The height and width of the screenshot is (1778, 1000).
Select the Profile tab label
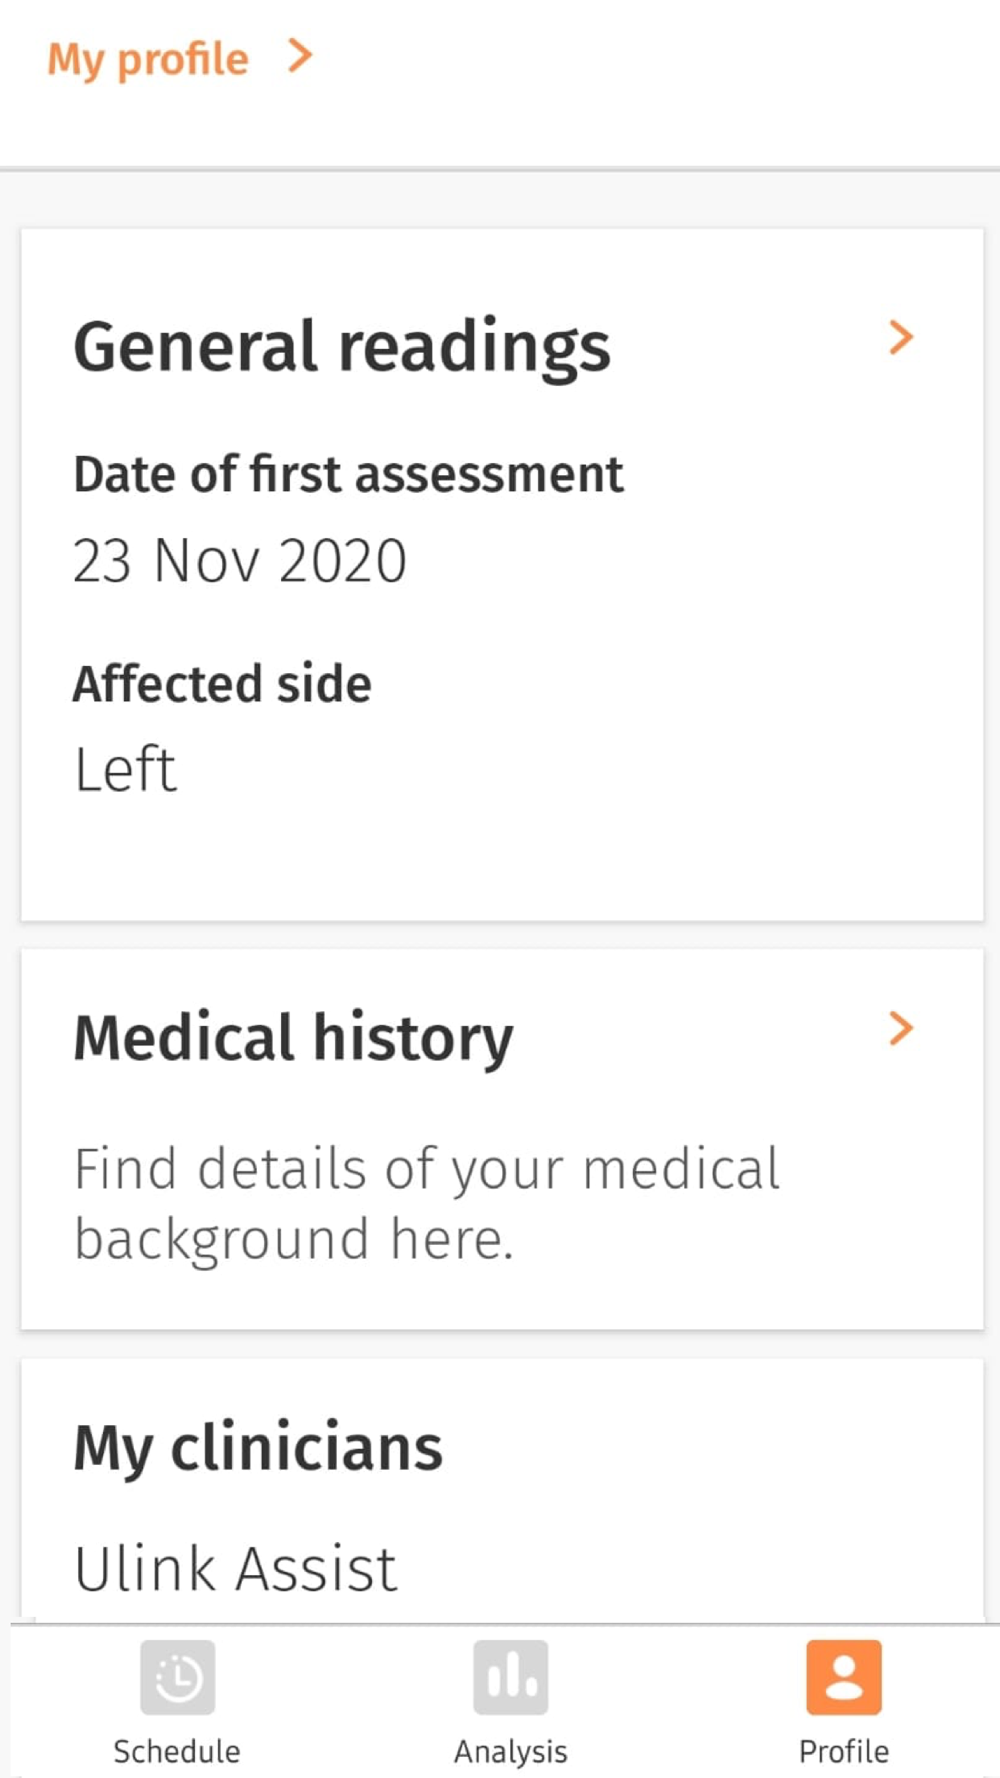click(x=844, y=1751)
